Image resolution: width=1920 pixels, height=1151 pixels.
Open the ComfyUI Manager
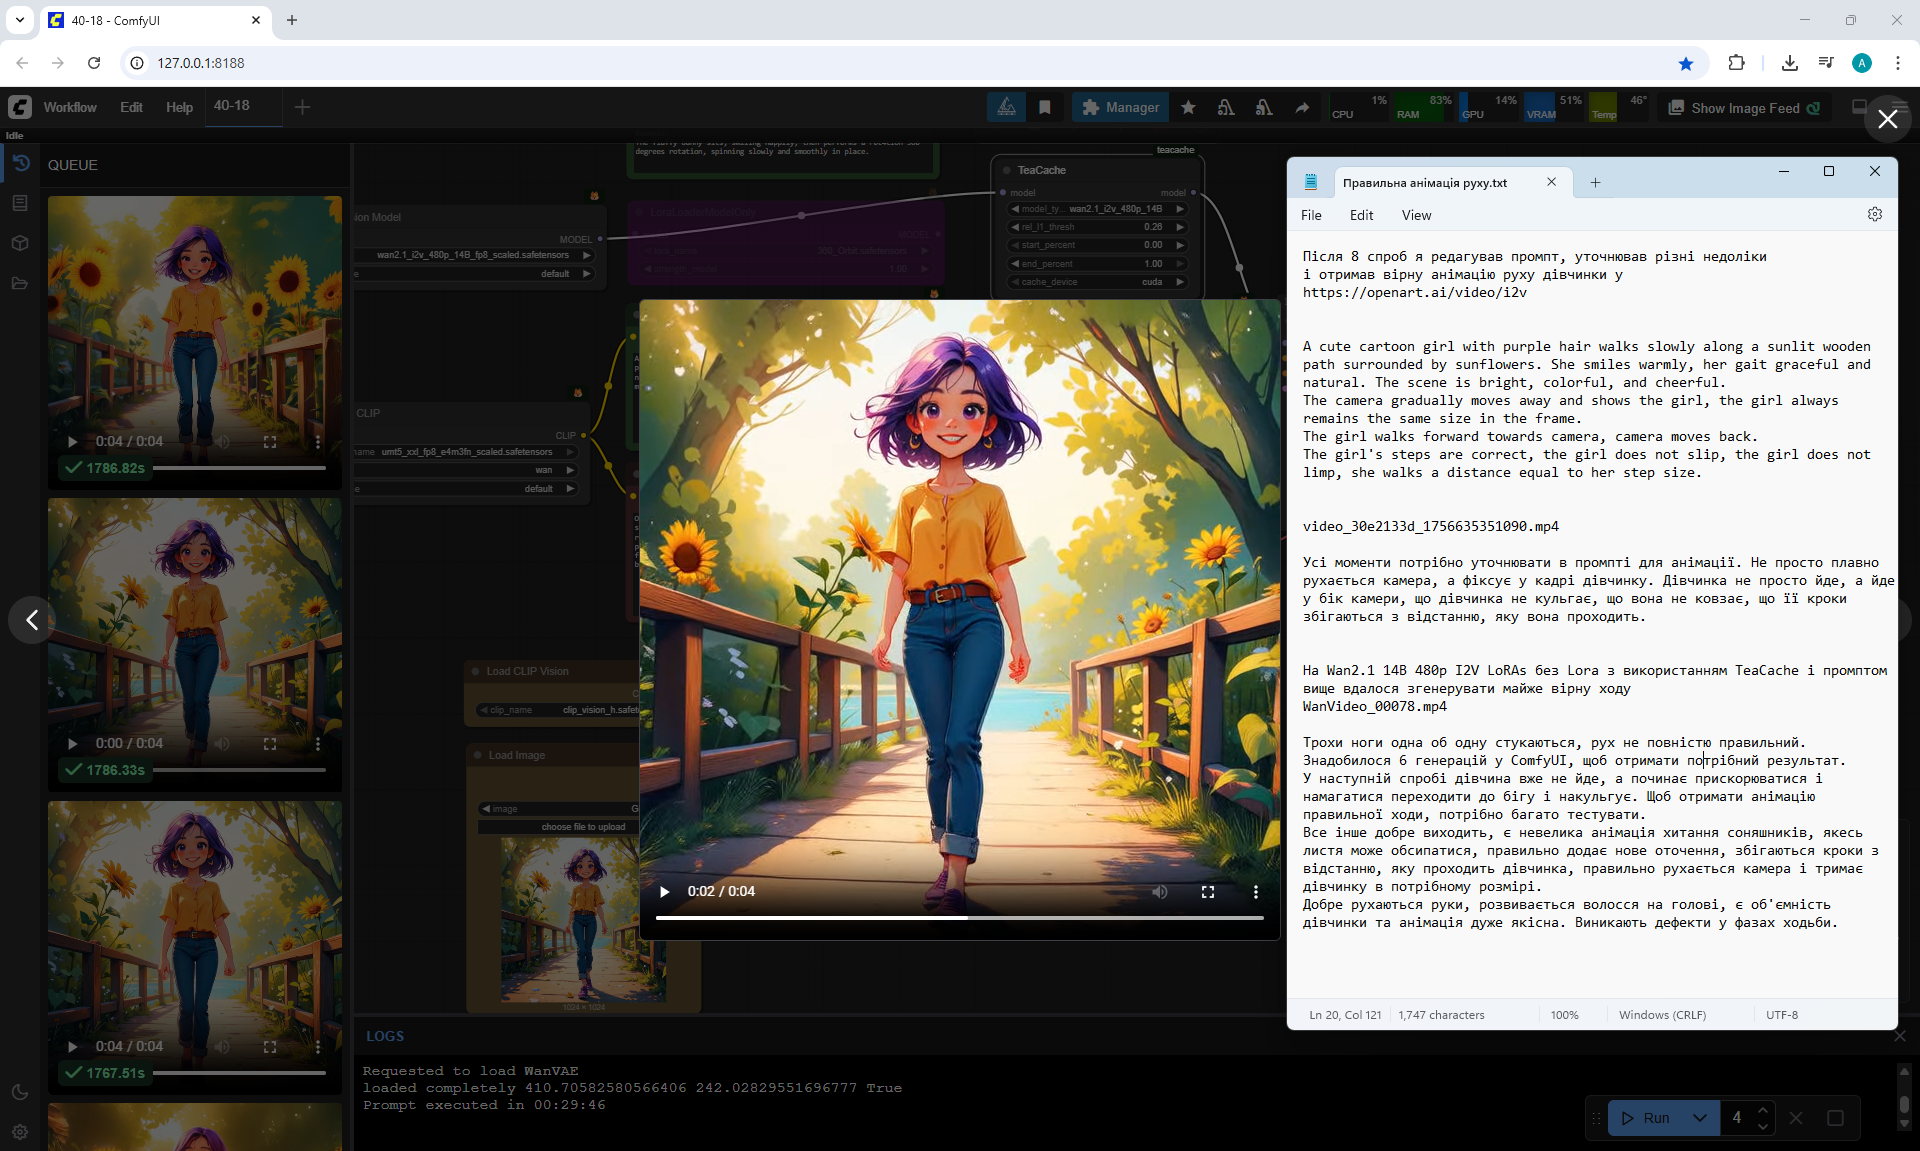coord(1120,107)
